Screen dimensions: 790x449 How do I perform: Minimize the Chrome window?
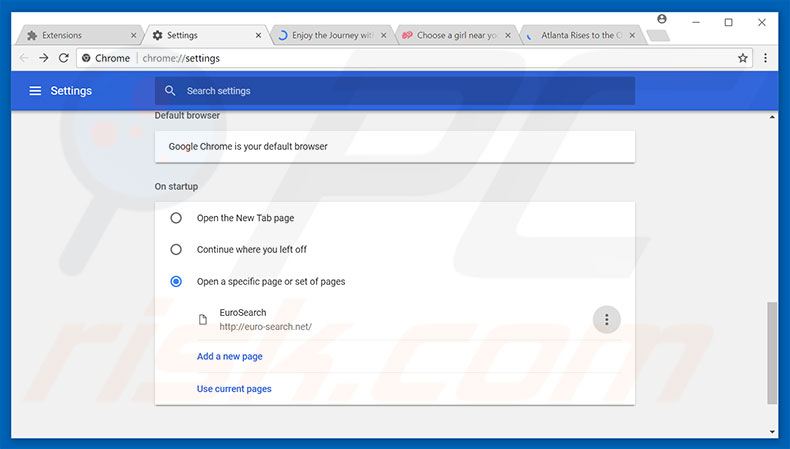coord(696,22)
